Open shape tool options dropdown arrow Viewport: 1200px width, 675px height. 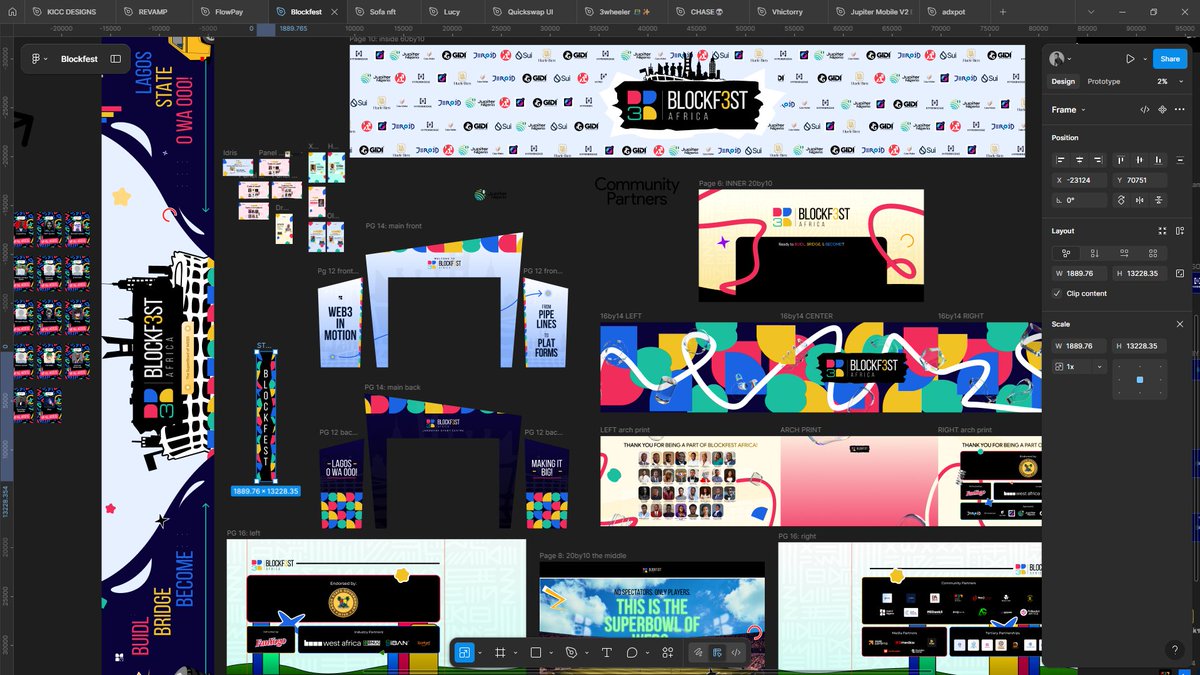coord(551,652)
